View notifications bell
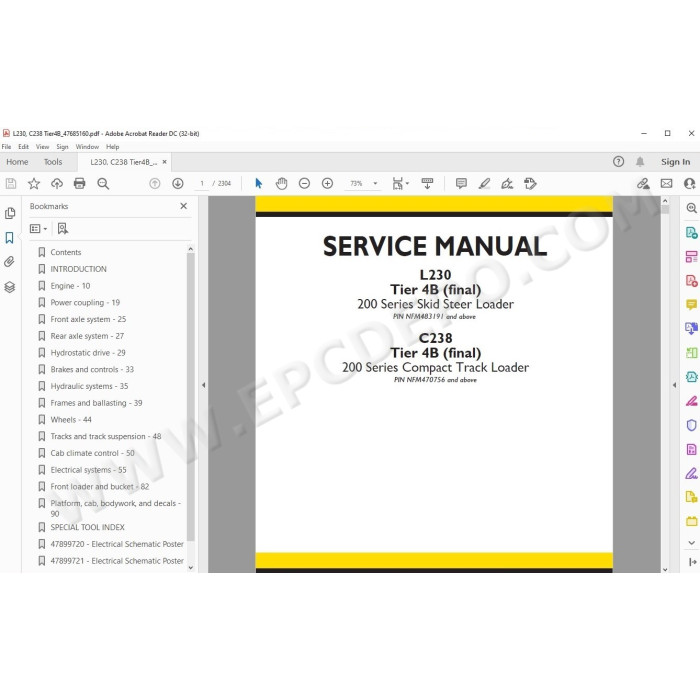 click(640, 162)
